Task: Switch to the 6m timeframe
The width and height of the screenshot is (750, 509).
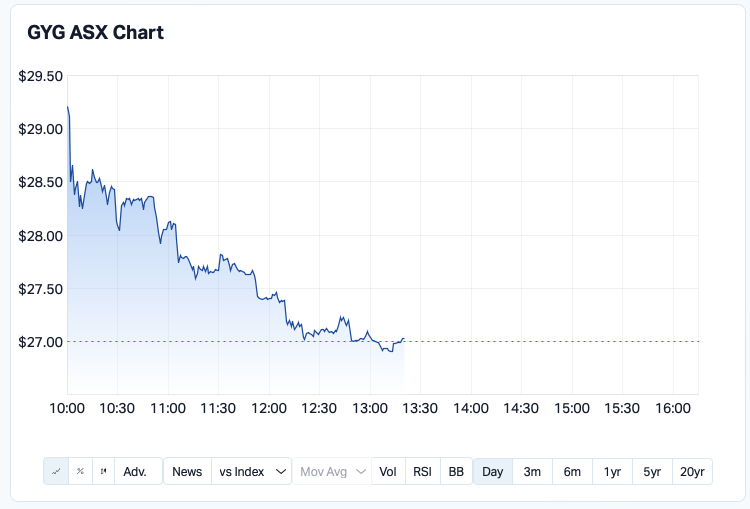Action: [572, 471]
